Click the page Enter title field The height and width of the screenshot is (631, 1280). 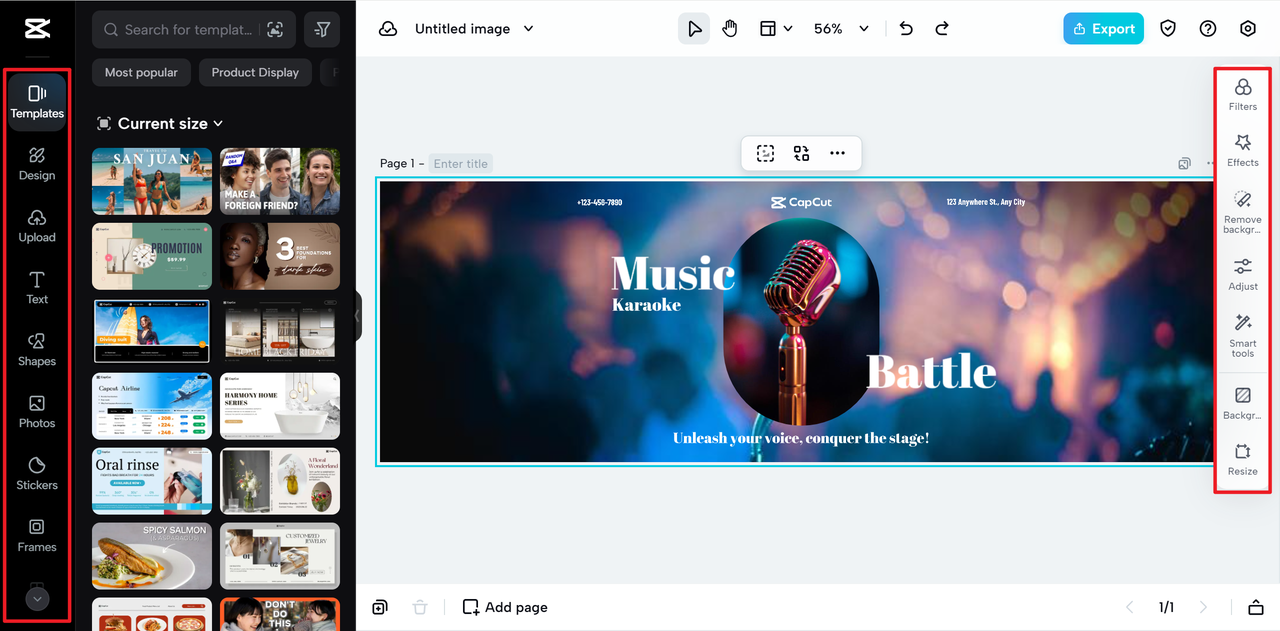pyautogui.click(x=461, y=164)
